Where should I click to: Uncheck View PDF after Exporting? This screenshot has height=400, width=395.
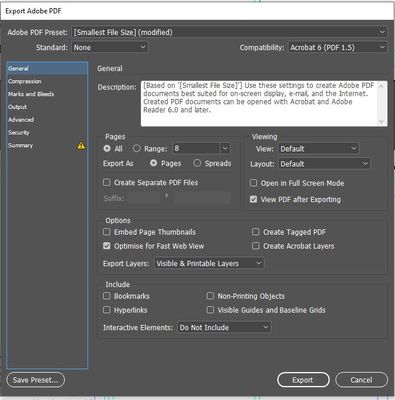click(x=253, y=199)
